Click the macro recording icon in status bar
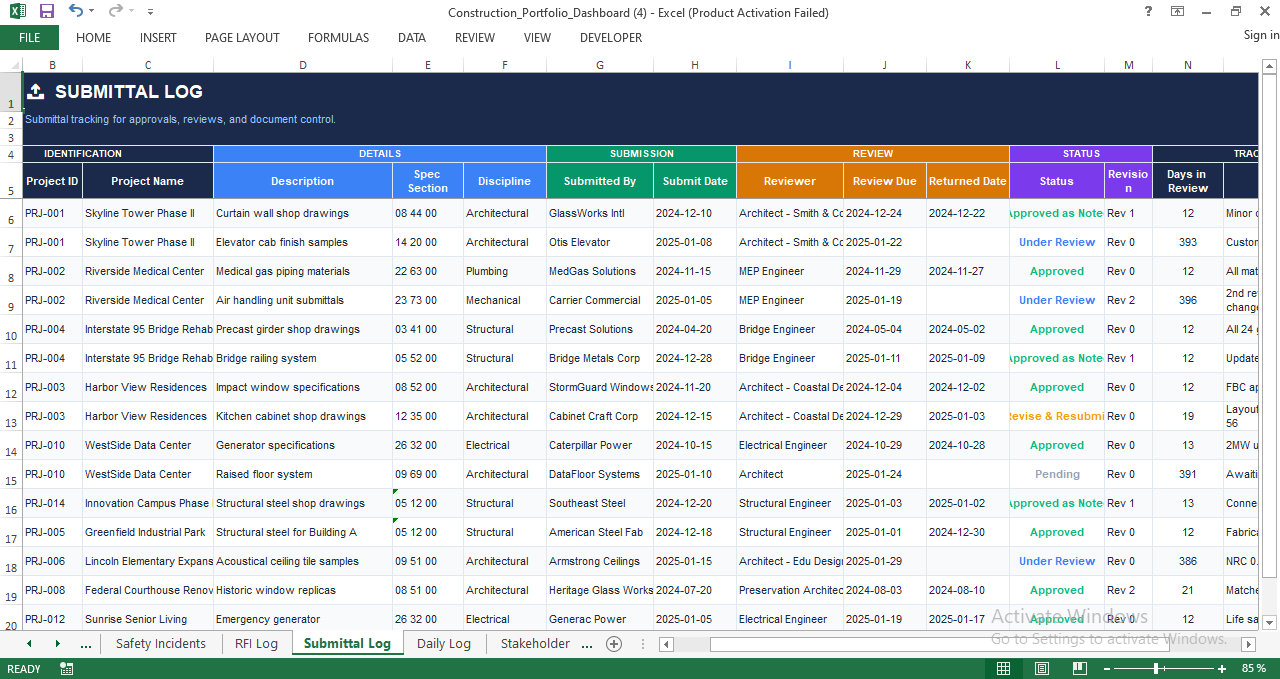Image resolution: width=1280 pixels, height=679 pixels. tap(66, 668)
